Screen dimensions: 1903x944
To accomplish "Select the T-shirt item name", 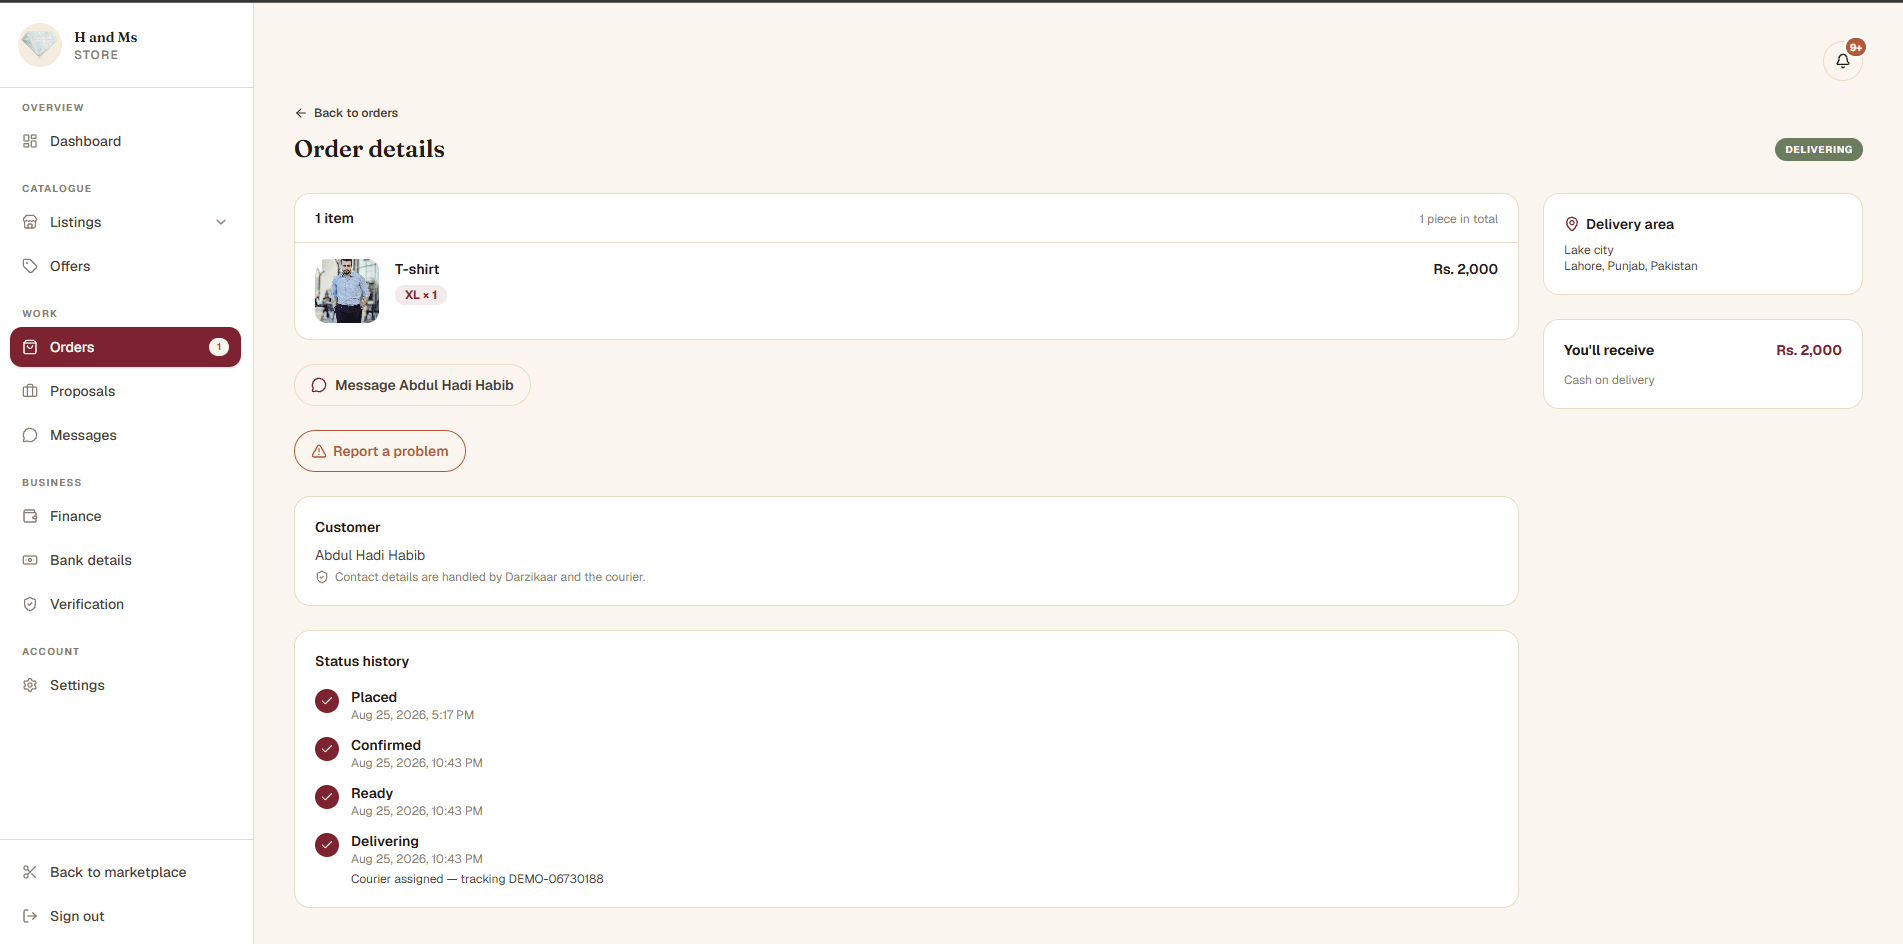I will 417,269.
